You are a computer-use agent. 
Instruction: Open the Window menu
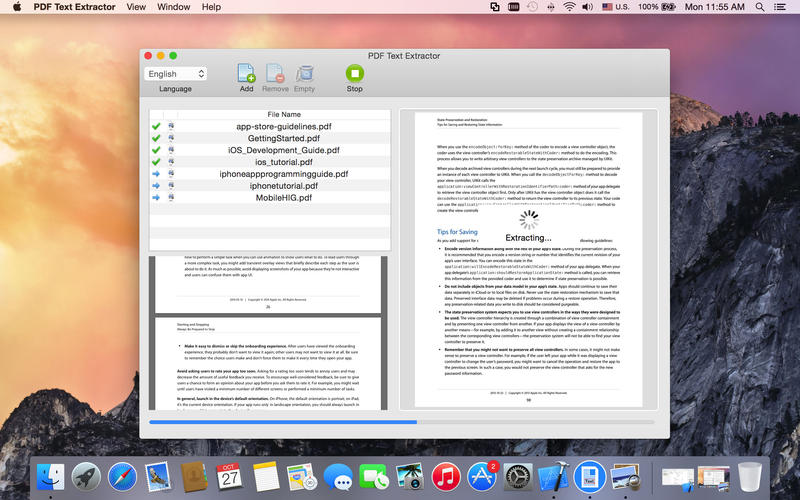(173, 7)
